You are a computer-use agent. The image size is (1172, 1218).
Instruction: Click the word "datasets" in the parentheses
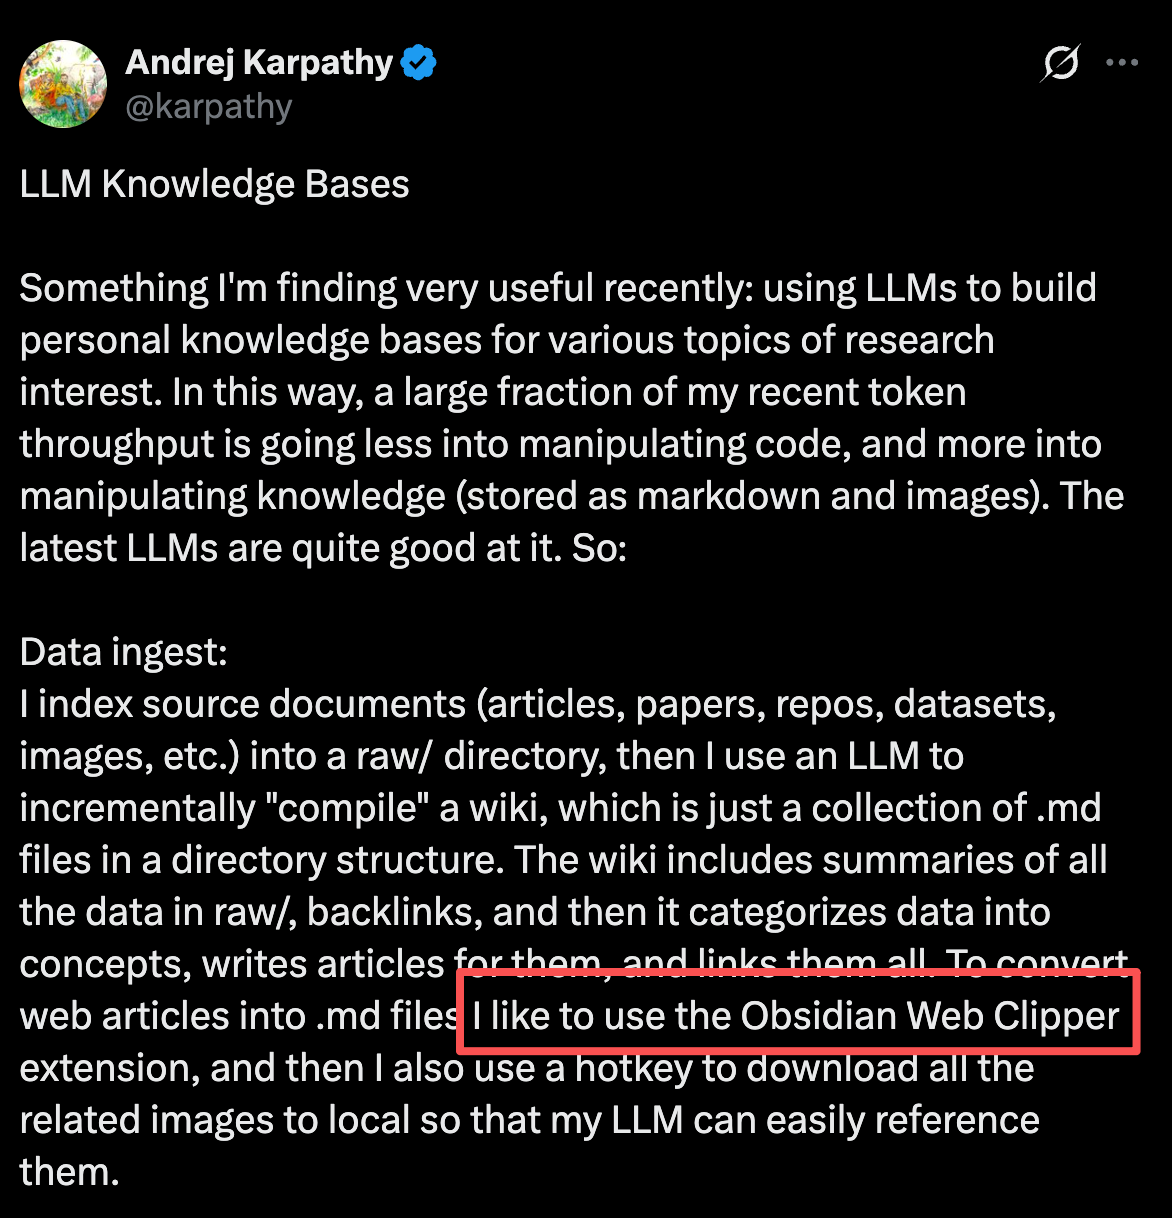click(973, 704)
